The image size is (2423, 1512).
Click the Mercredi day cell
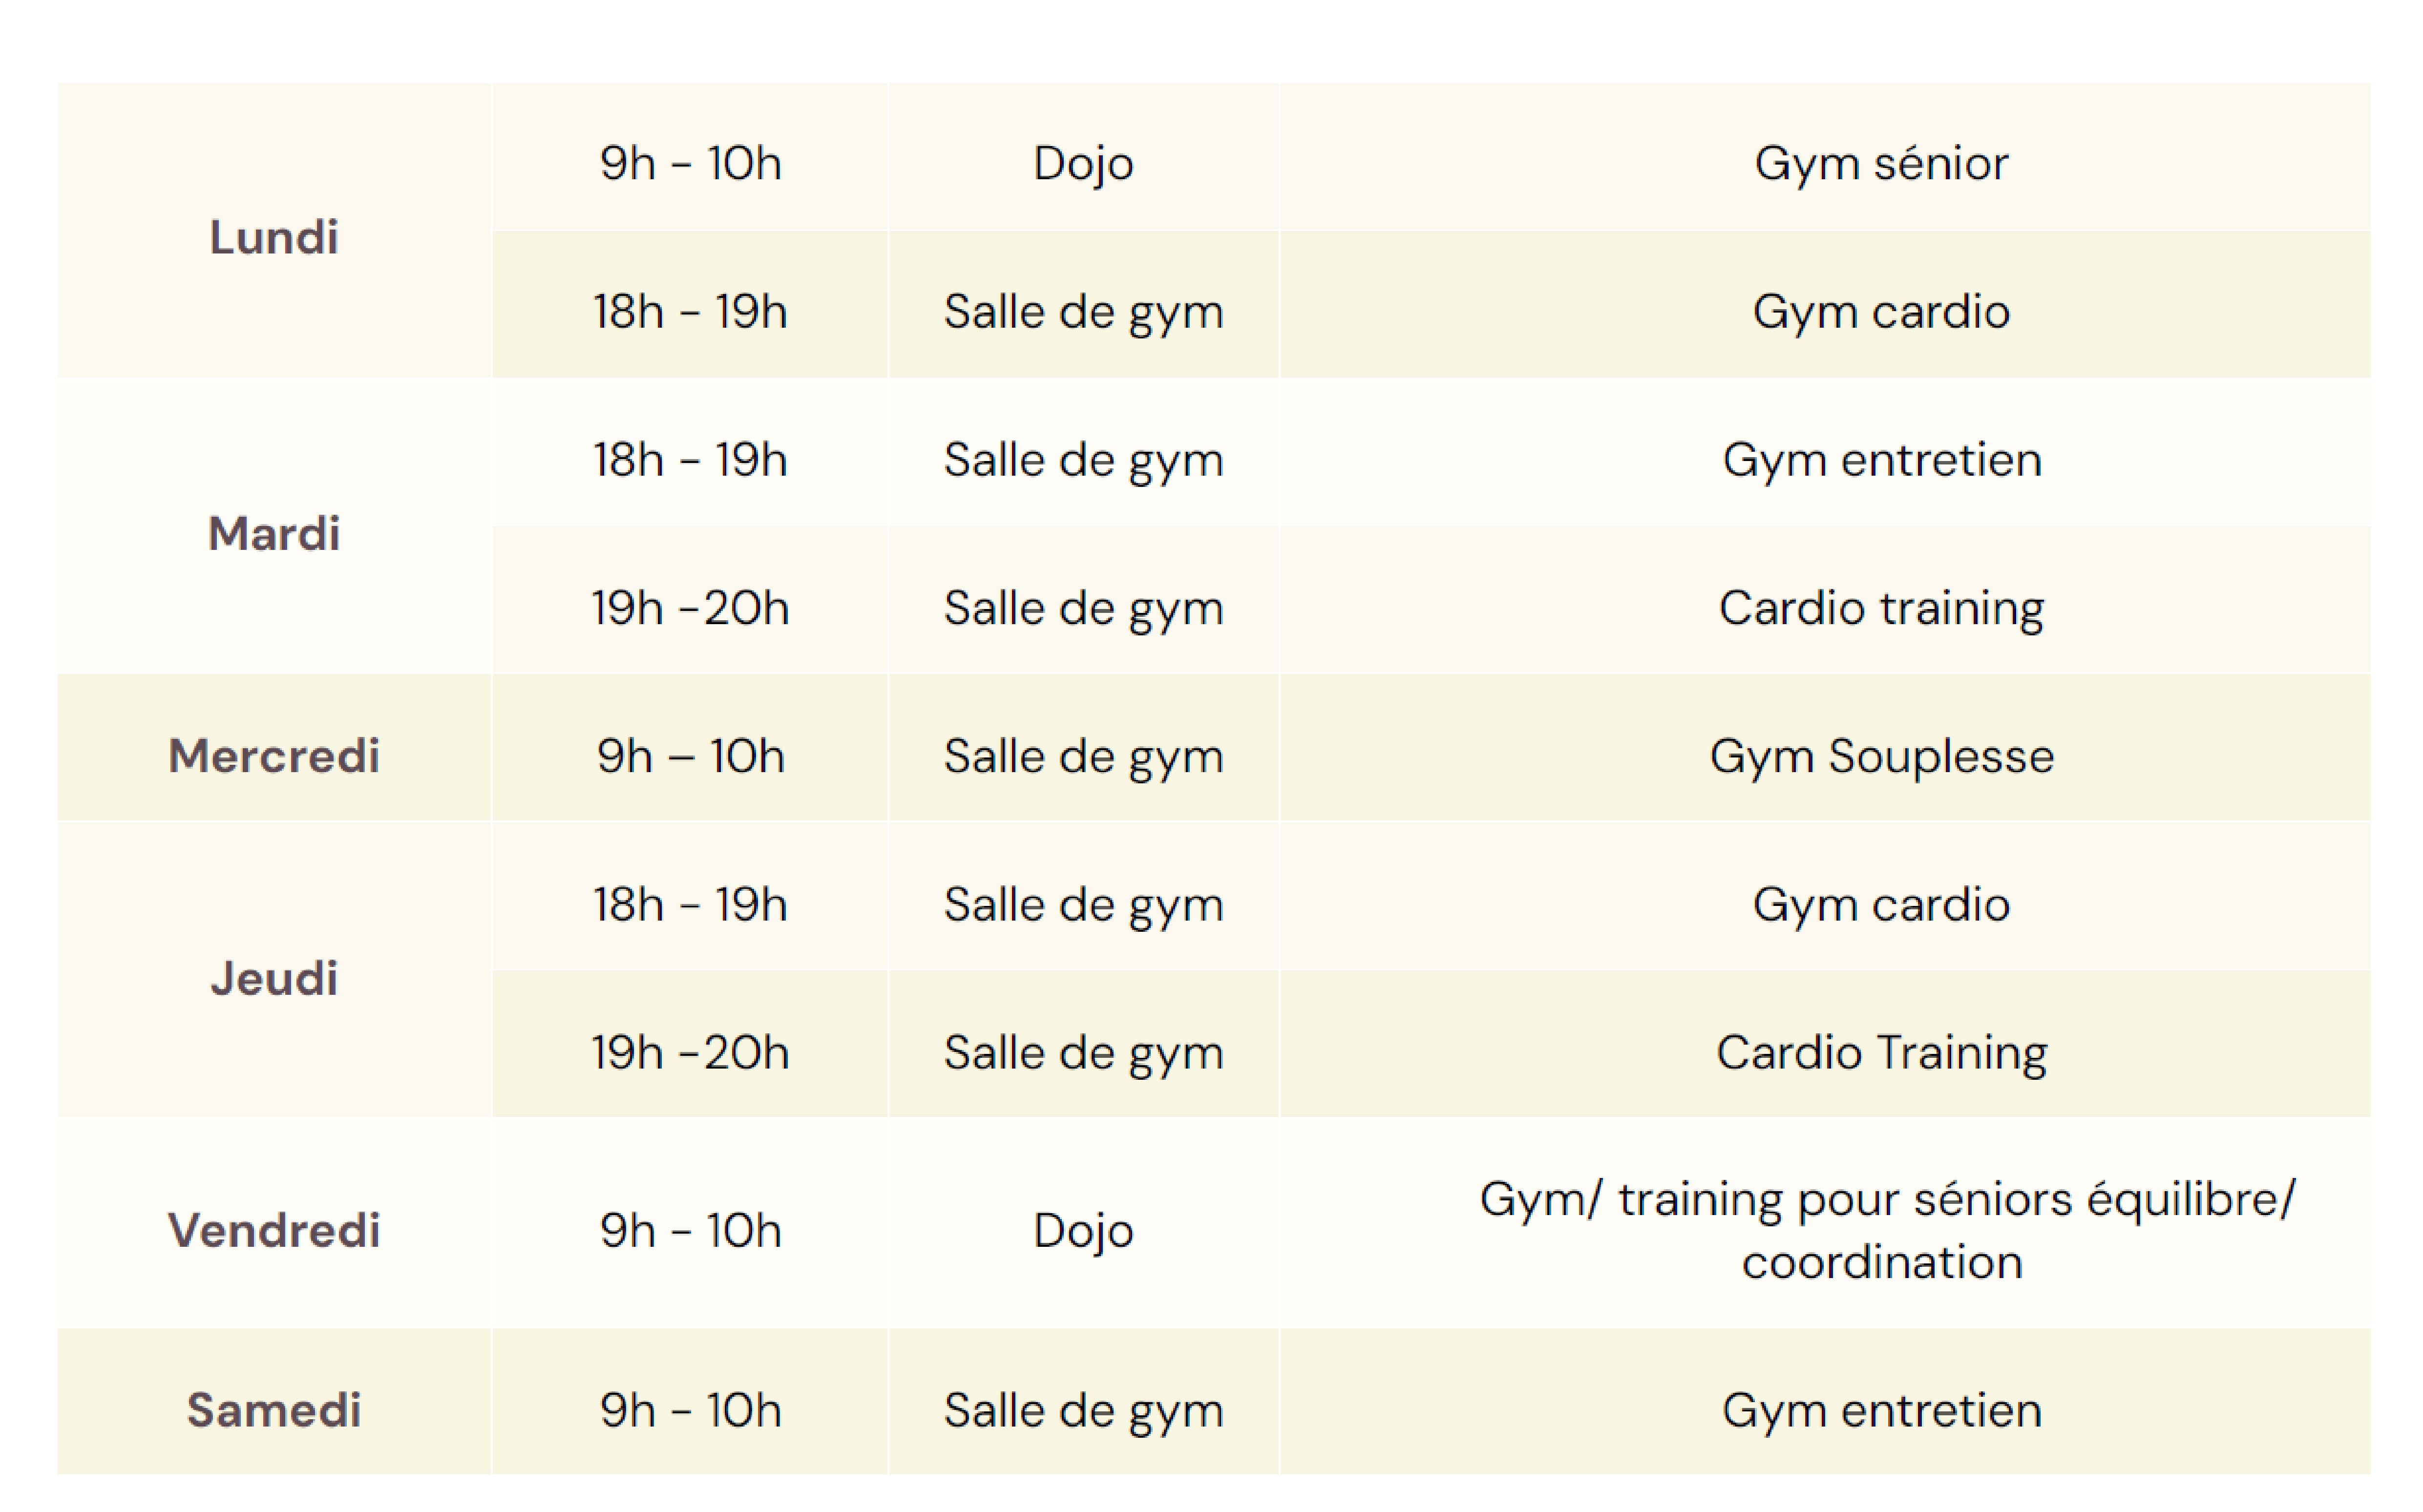click(x=274, y=755)
